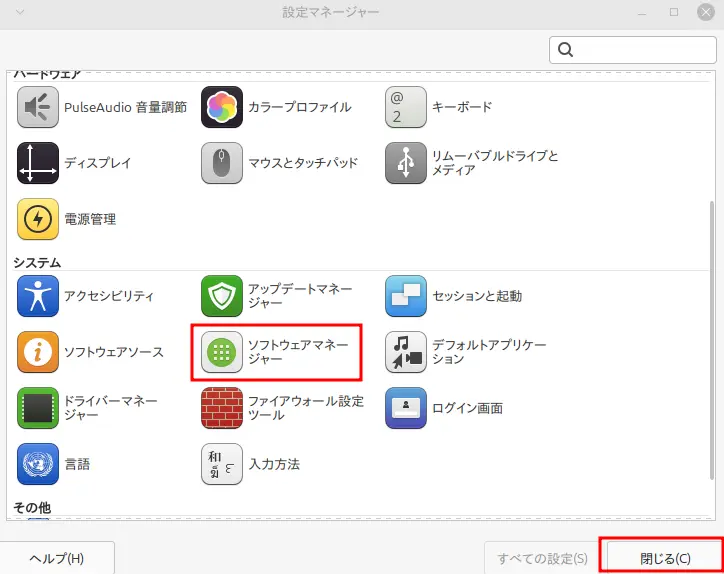Open ファイアウォール設定ツール brick wall icon

(x=222, y=408)
